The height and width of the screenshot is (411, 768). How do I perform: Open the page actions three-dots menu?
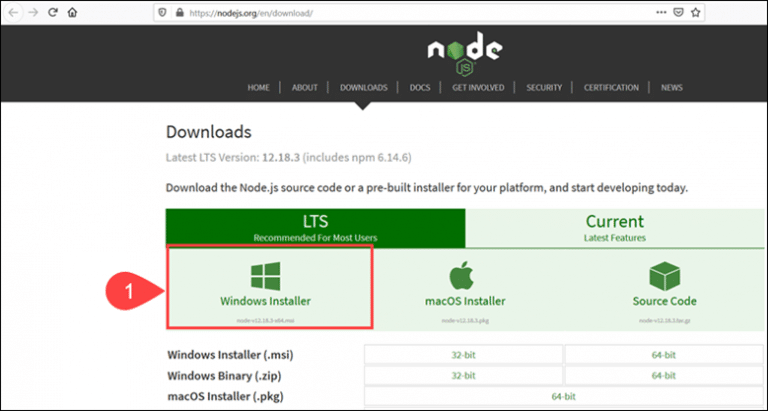pos(661,13)
